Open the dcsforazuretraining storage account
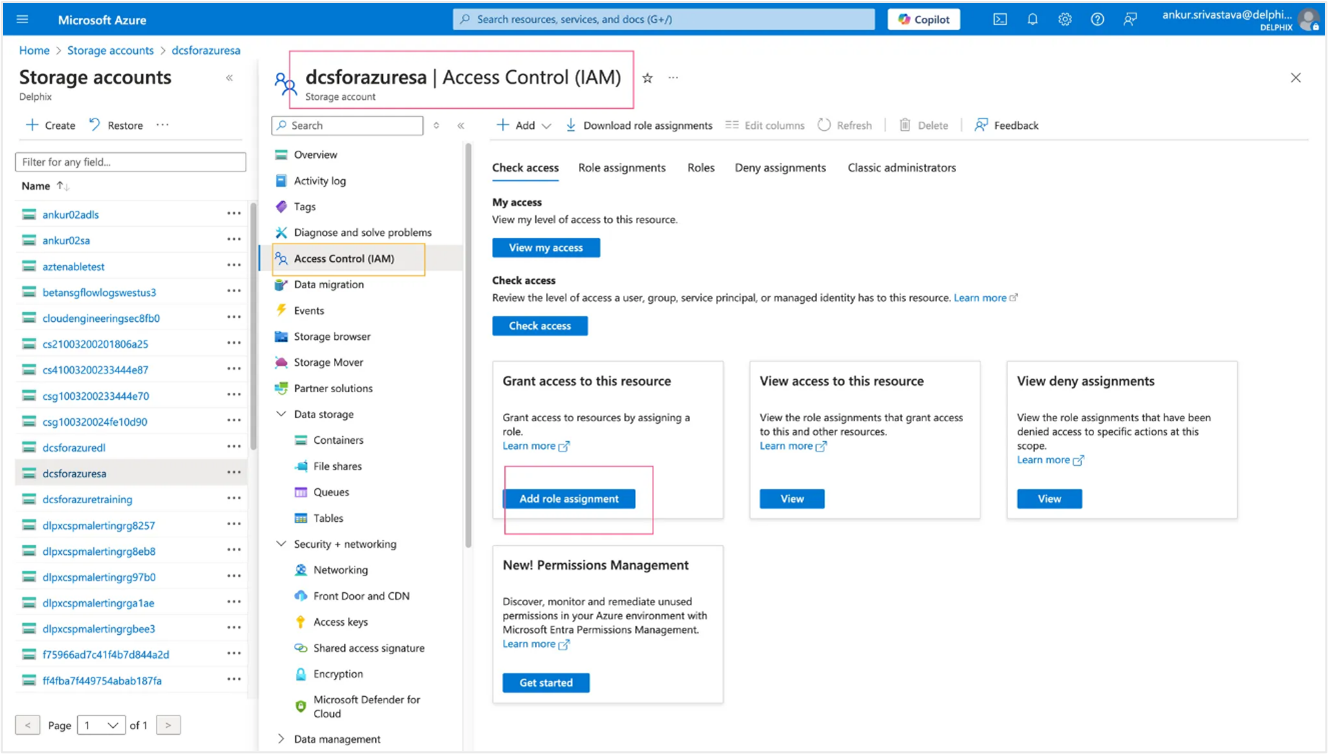This screenshot has width=1328, height=754. [x=87, y=499]
